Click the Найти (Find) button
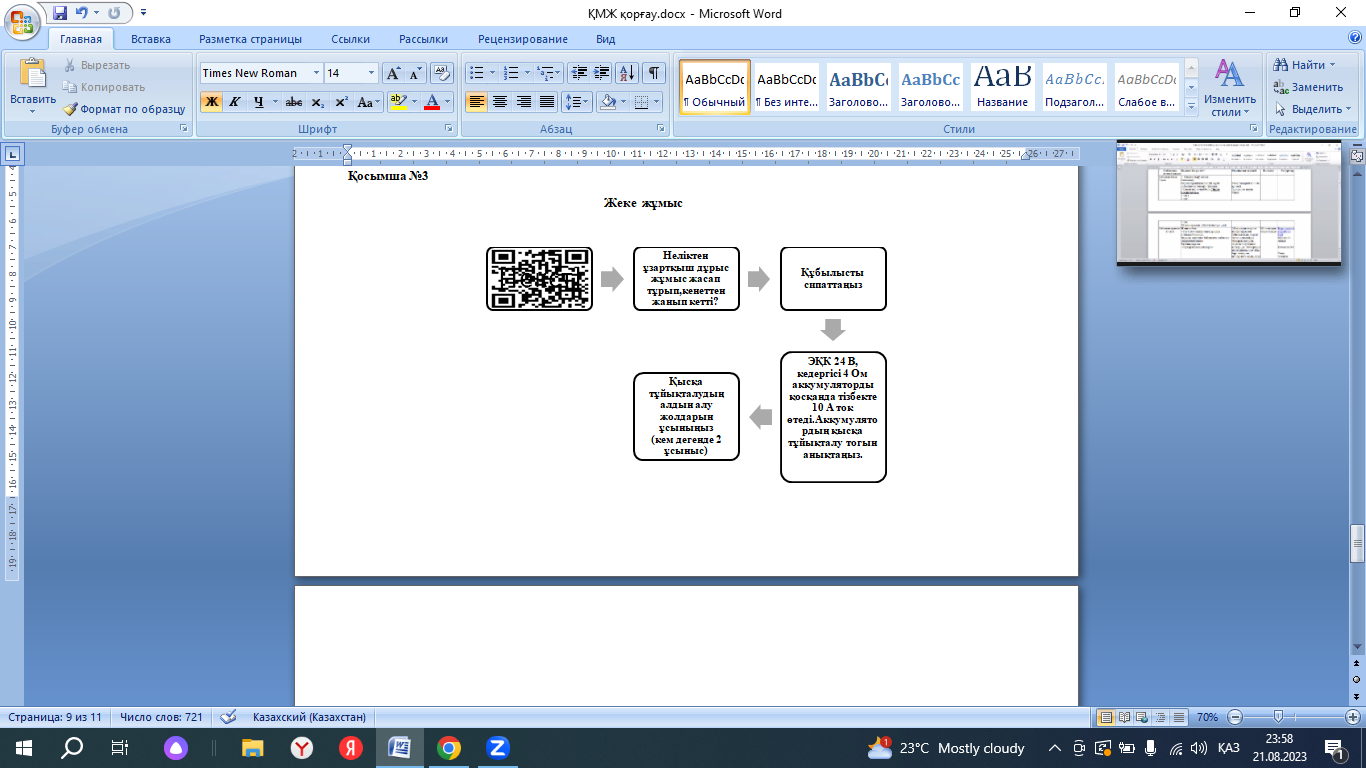Viewport: 1366px width, 768px height. coord(1306,65)
